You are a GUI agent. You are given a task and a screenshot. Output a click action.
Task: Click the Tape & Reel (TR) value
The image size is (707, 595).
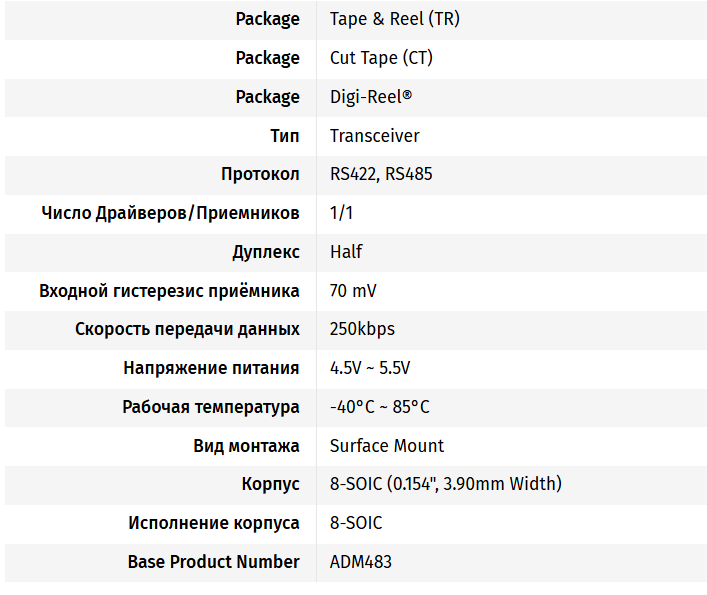pos(394,19)
